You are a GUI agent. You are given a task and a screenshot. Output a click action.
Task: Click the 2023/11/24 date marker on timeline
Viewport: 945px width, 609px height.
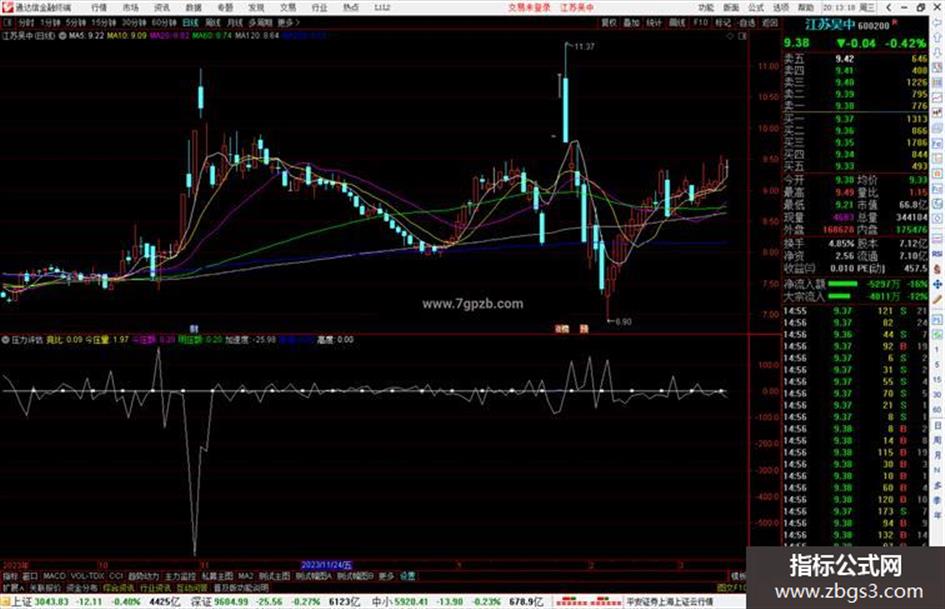(x=326, y=565)
